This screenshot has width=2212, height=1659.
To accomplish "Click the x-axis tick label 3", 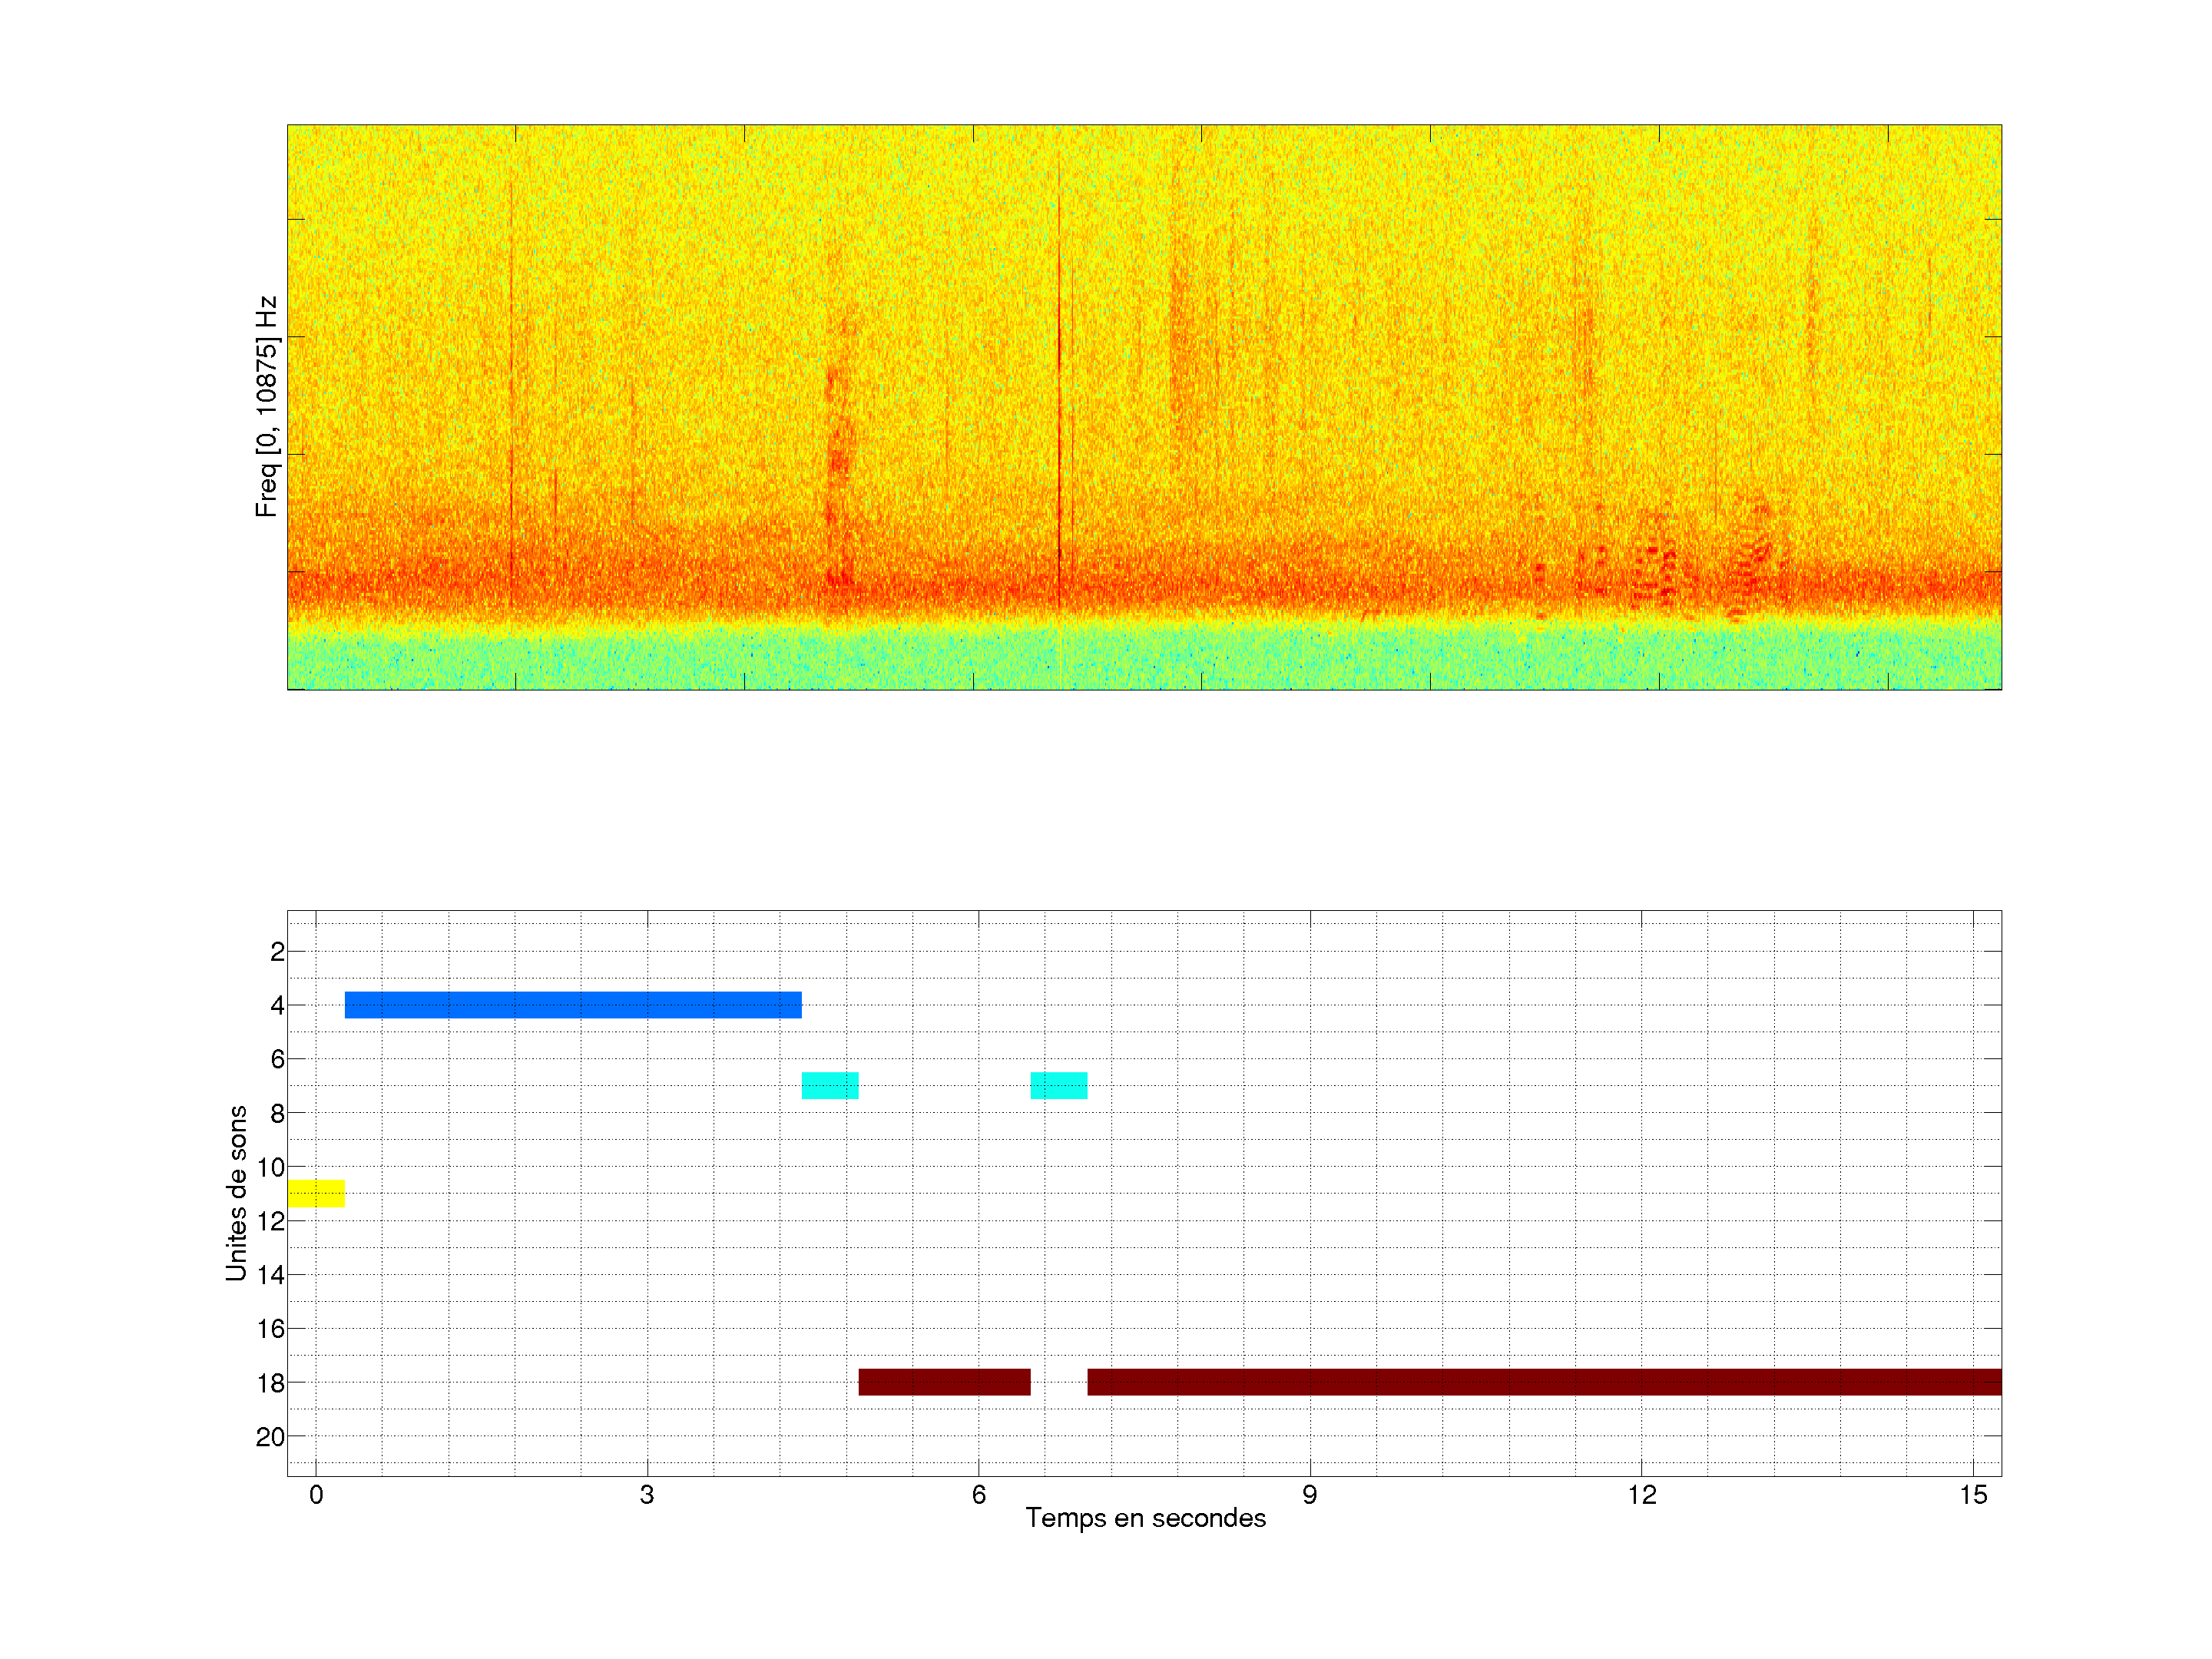I will (647, 1495).
